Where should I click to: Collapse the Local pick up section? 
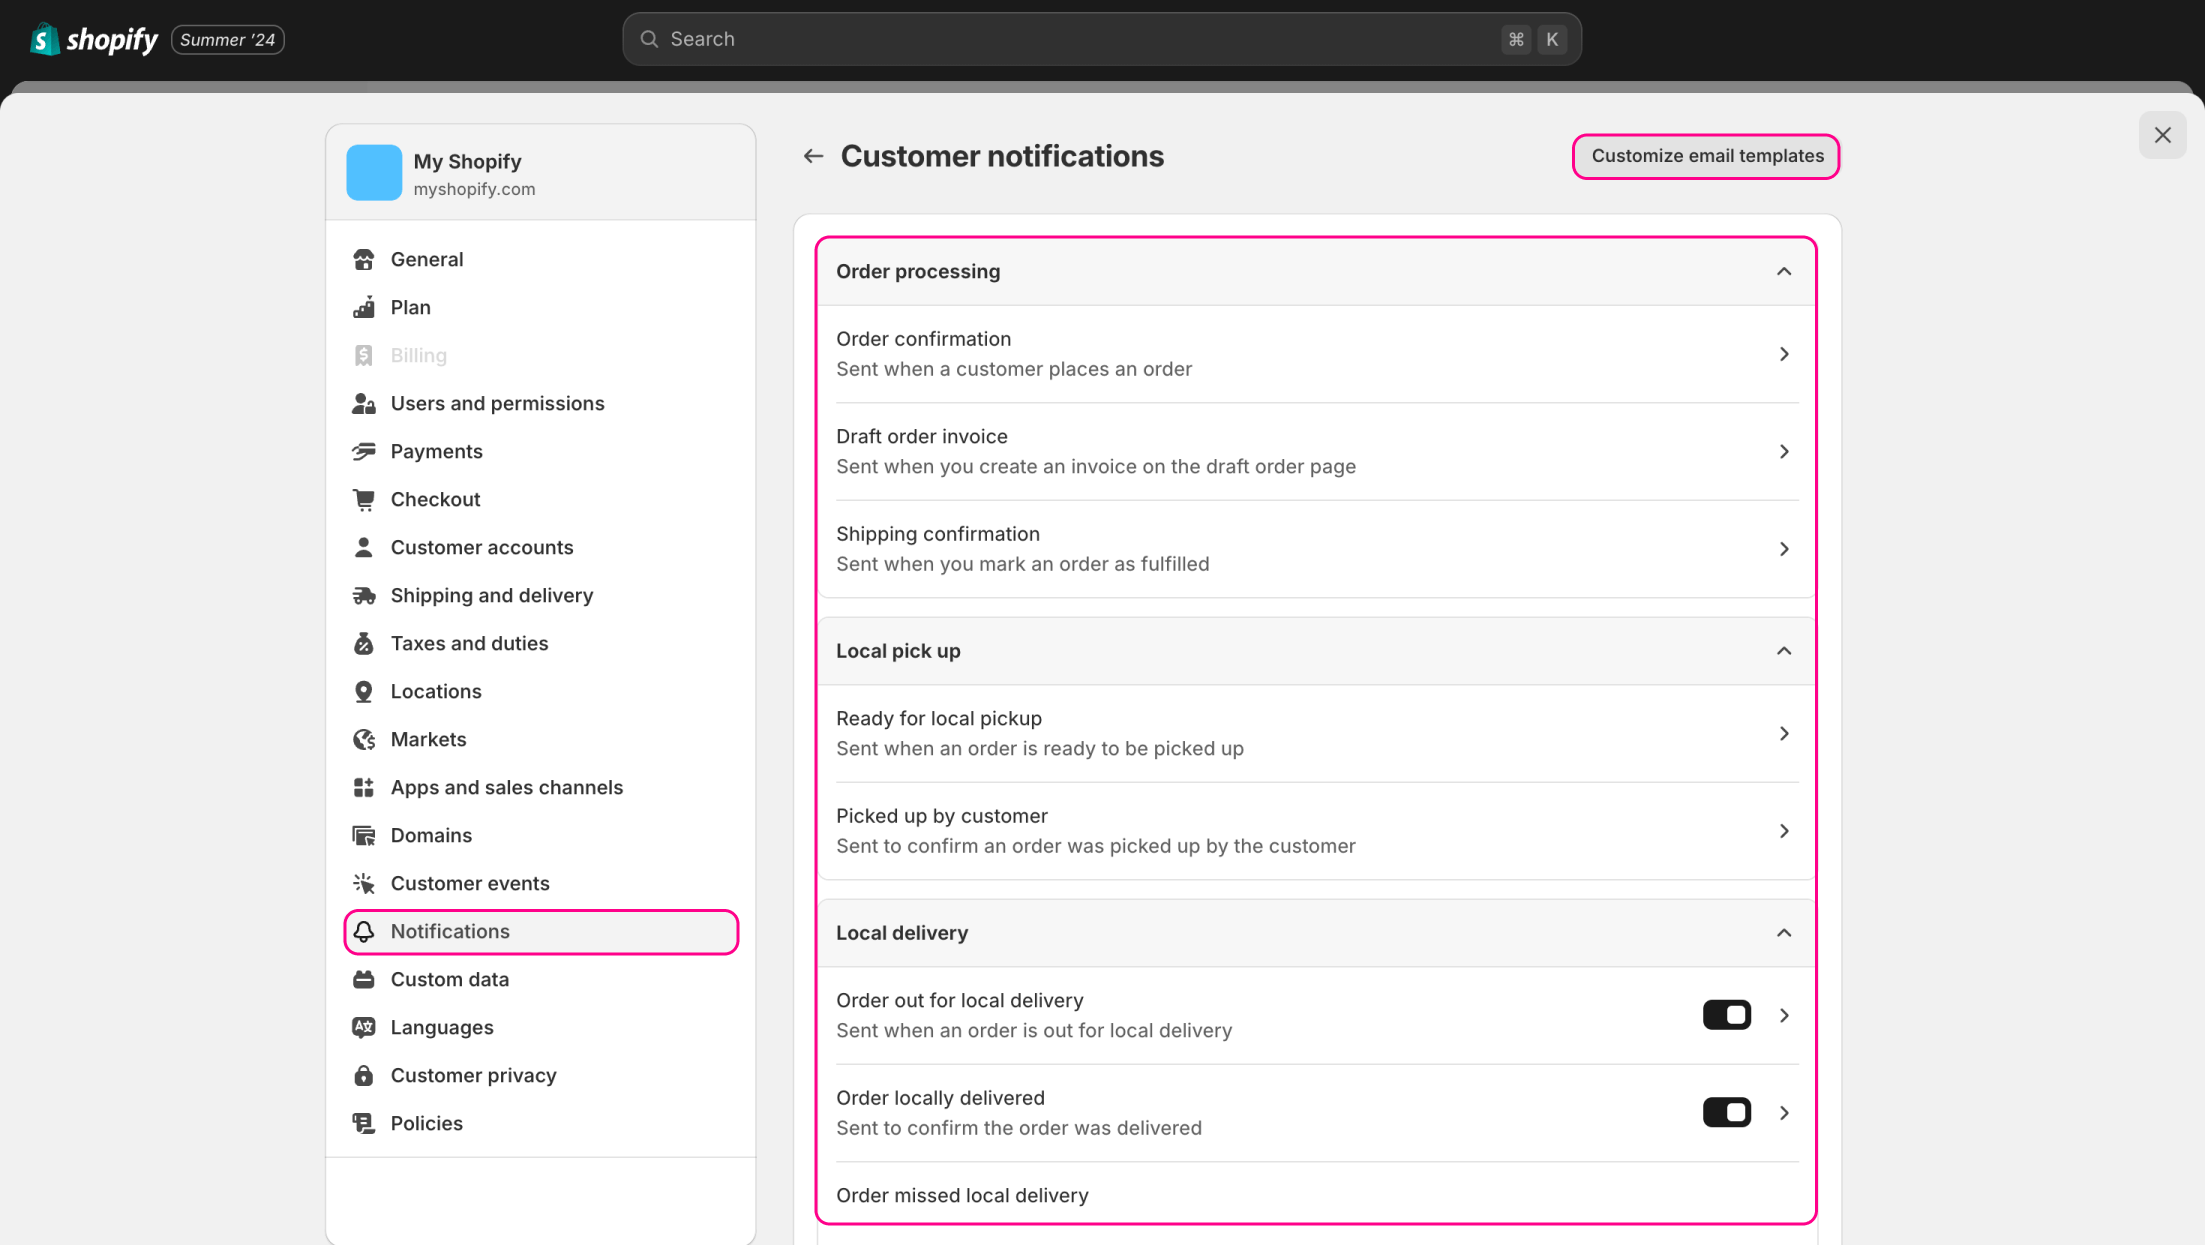tap(1783, 651)
